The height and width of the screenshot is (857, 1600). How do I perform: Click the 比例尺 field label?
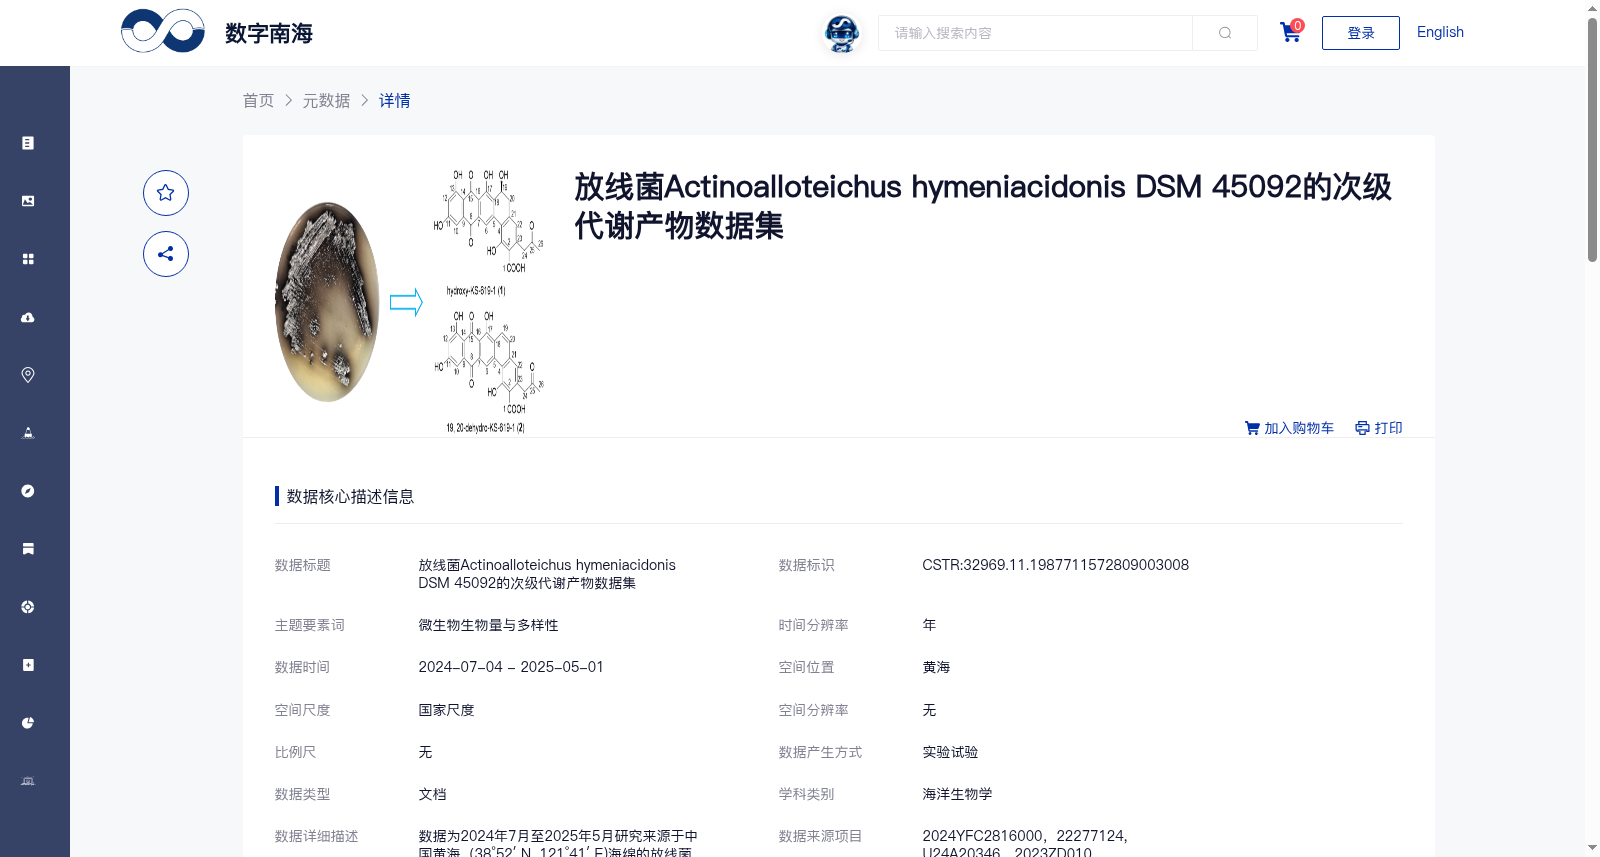(x=295, y=752)
